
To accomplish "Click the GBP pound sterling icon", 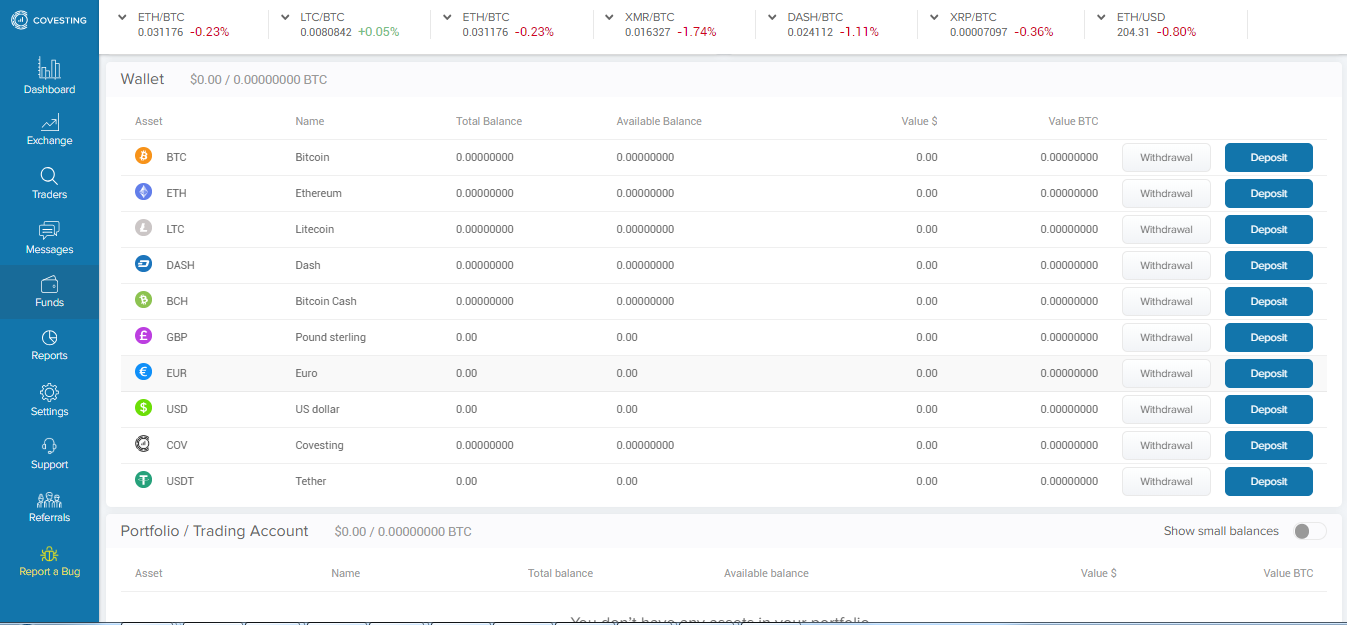I will 143,336.
